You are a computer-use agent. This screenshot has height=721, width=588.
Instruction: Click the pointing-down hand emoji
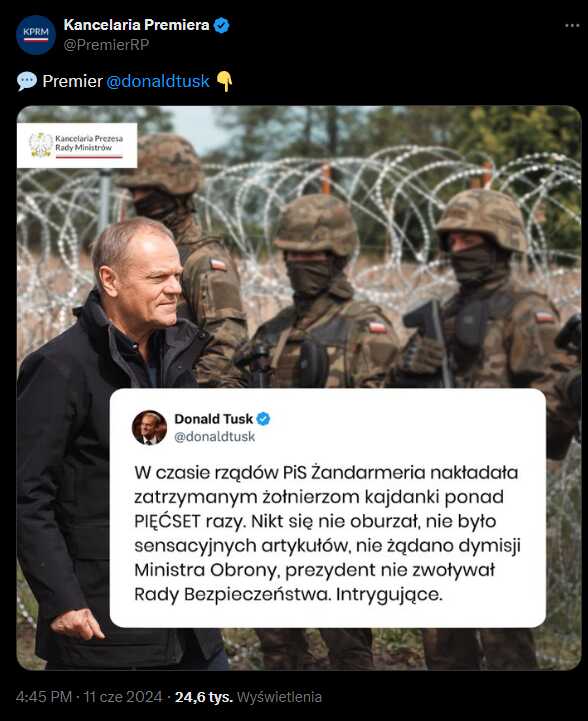224,81
